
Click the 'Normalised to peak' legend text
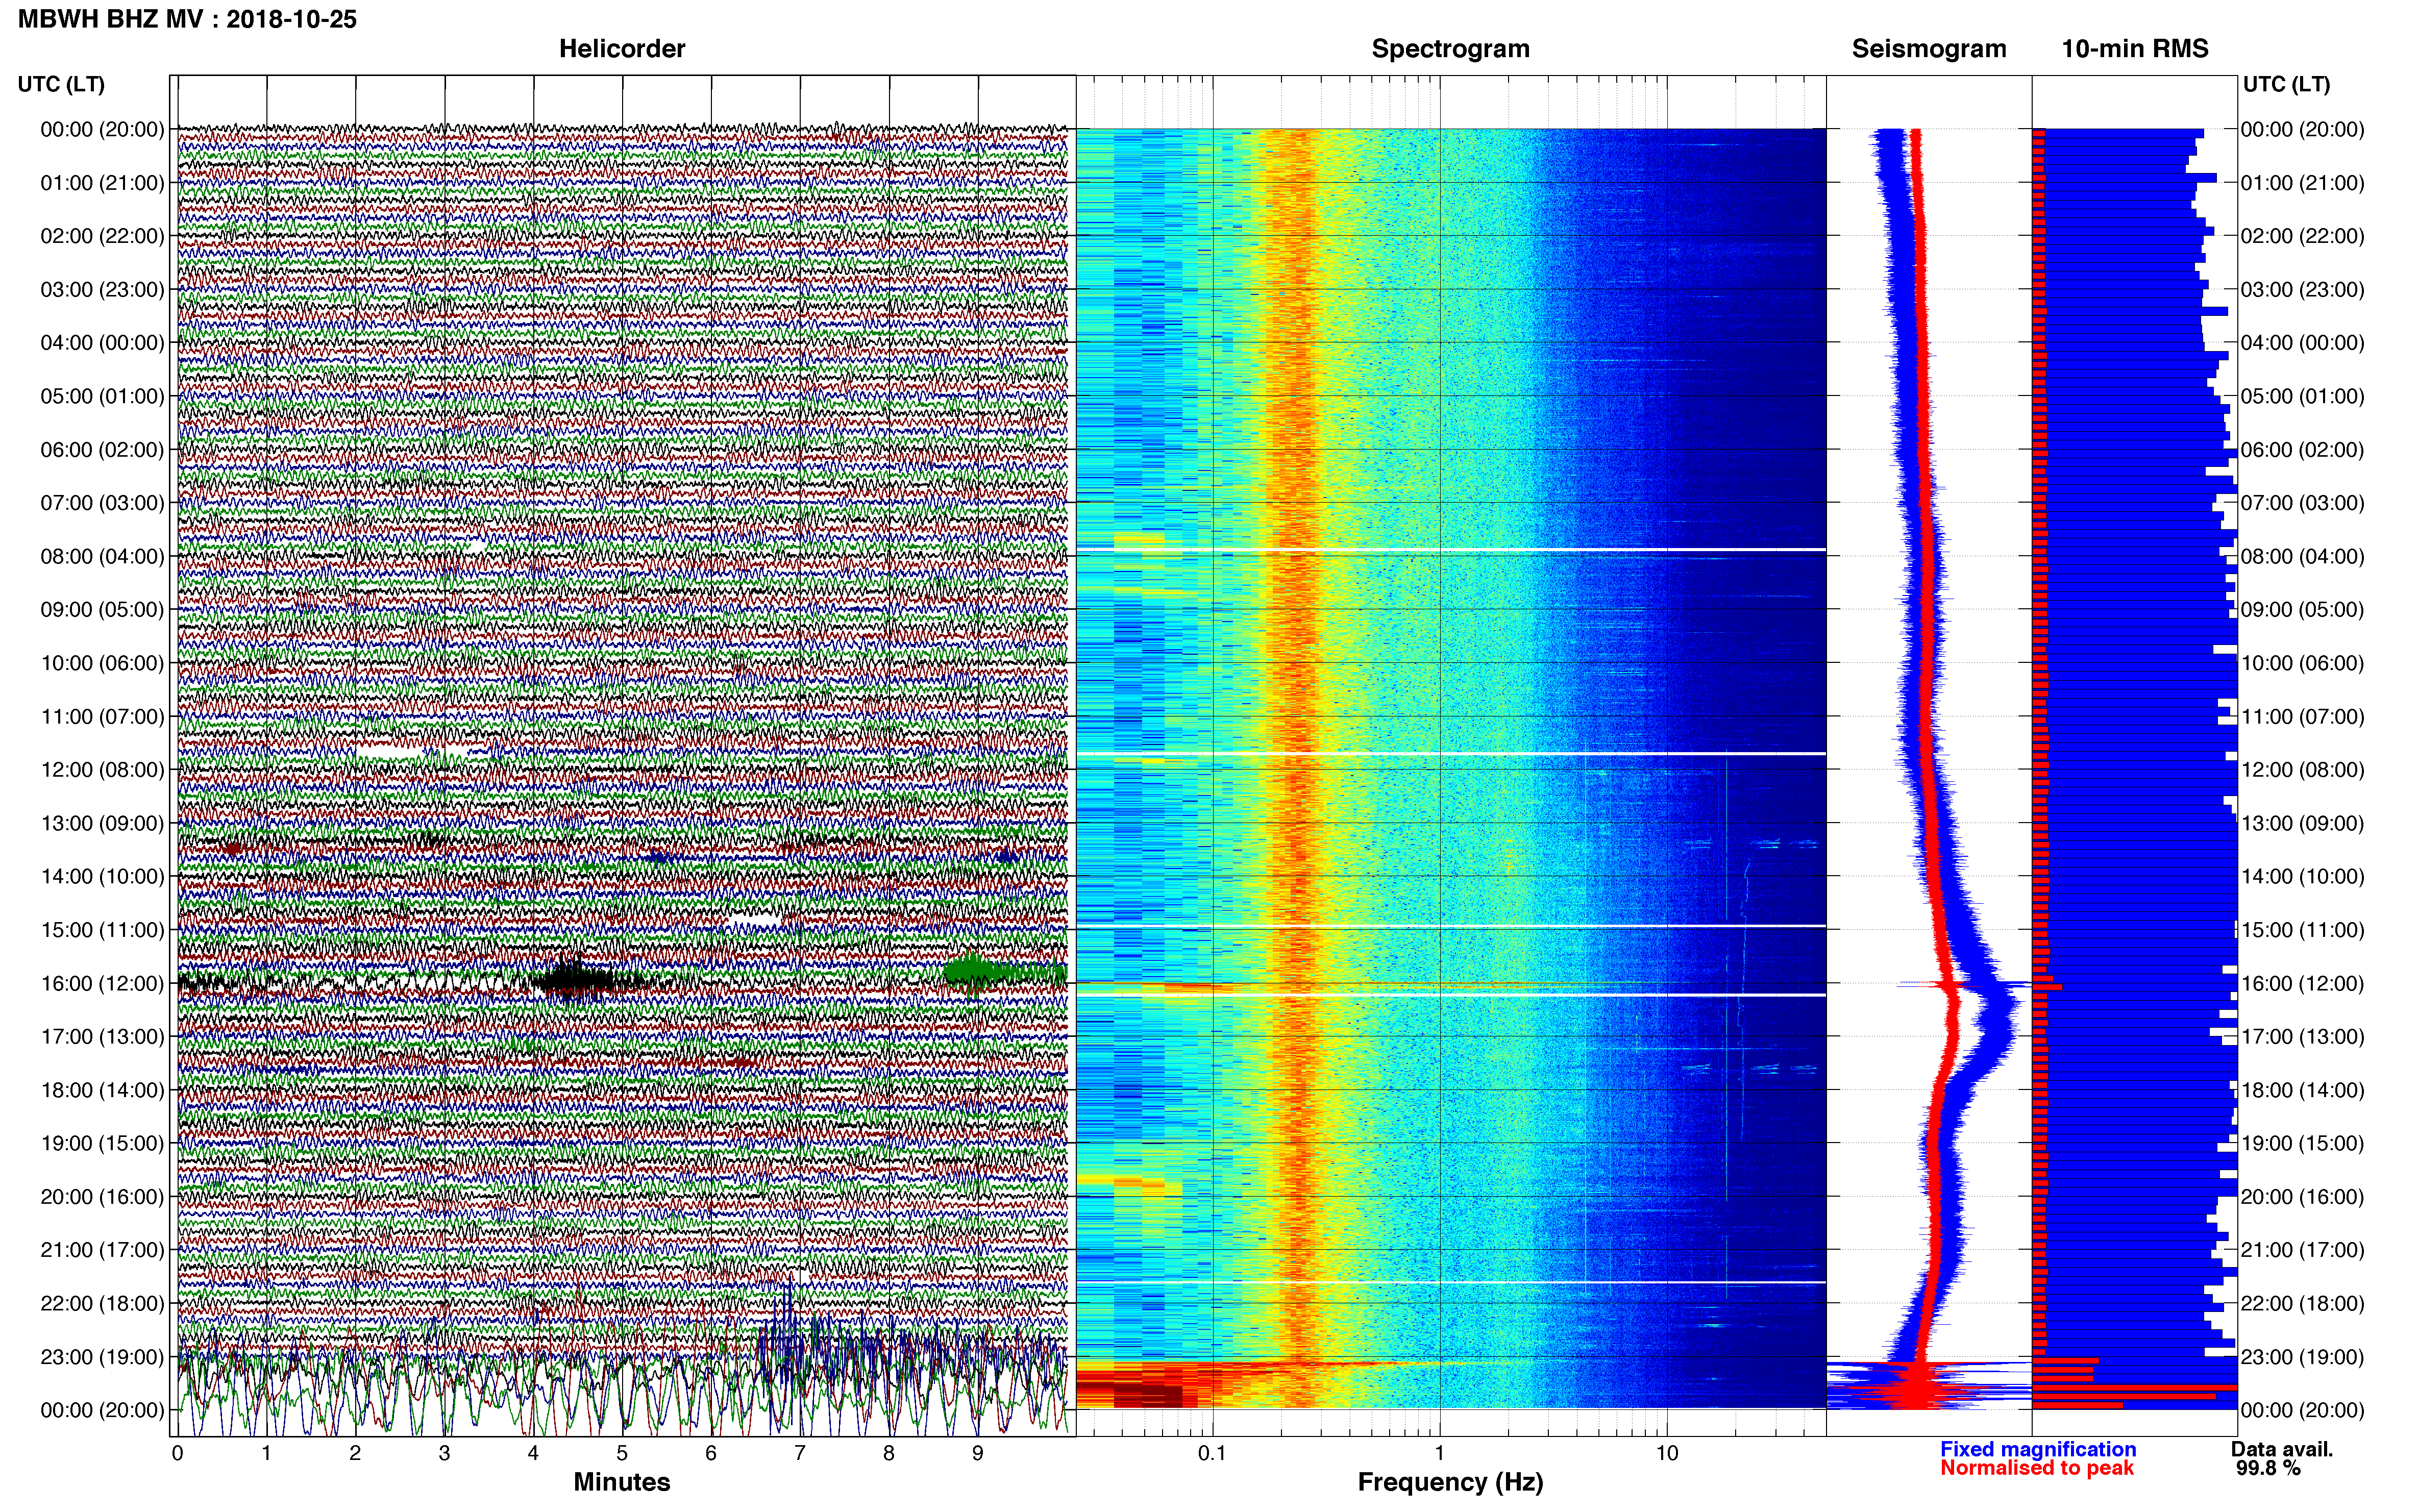coord(2037,1468)
